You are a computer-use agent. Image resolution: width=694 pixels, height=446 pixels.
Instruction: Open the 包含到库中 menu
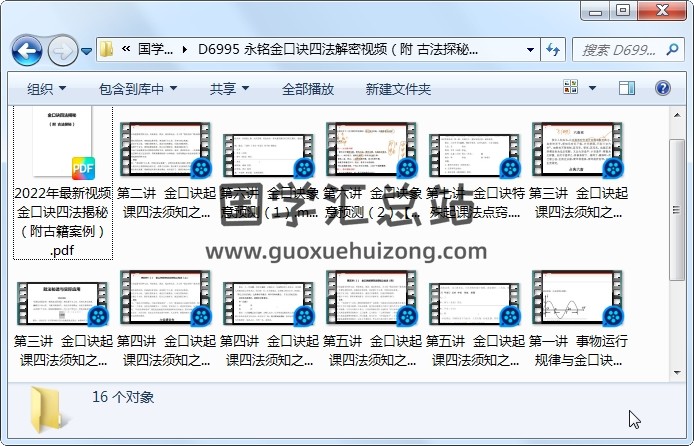(x=131, y=89)
